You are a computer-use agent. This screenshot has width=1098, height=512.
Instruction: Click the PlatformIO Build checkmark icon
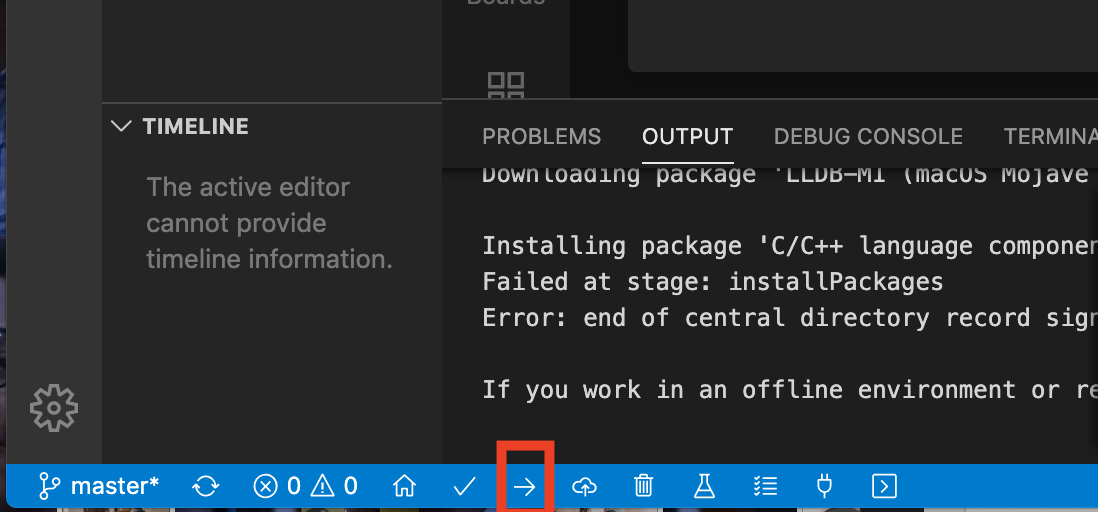coord(464,486)
